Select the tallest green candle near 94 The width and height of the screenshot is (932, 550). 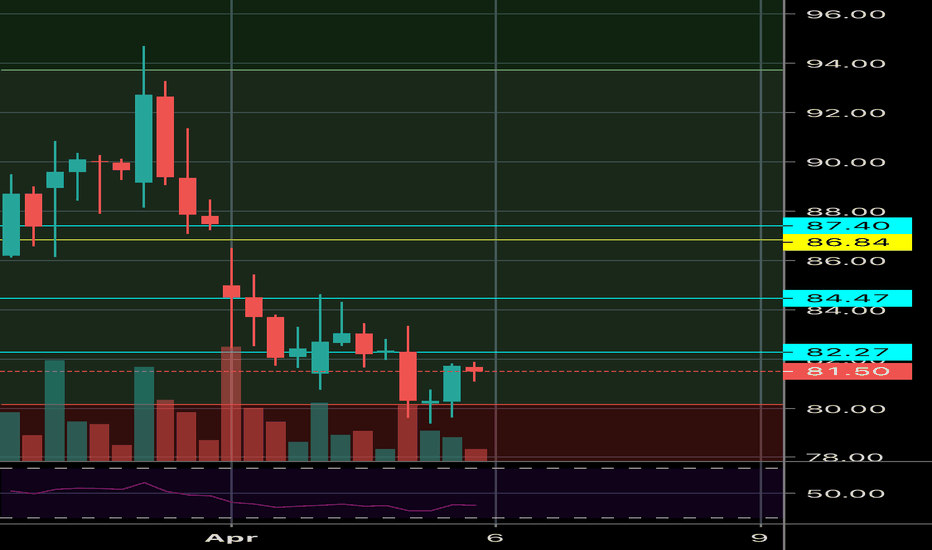pos(143,138)
